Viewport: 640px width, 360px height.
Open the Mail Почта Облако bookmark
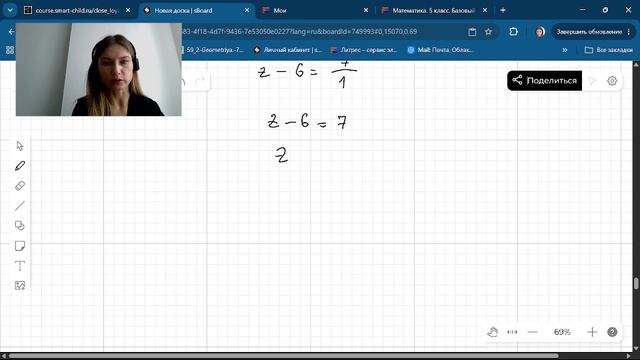441,50
